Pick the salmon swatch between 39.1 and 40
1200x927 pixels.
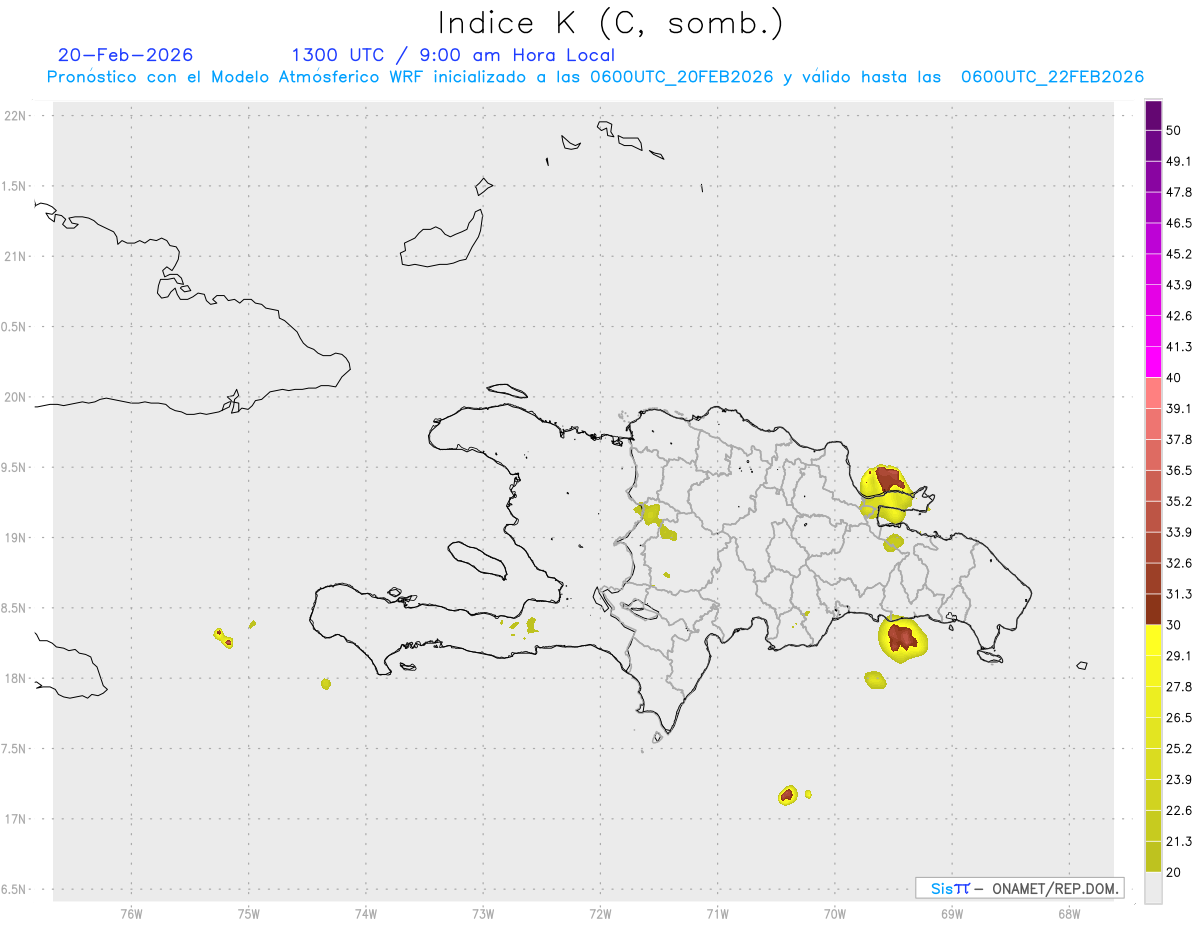click(1153, 393)
